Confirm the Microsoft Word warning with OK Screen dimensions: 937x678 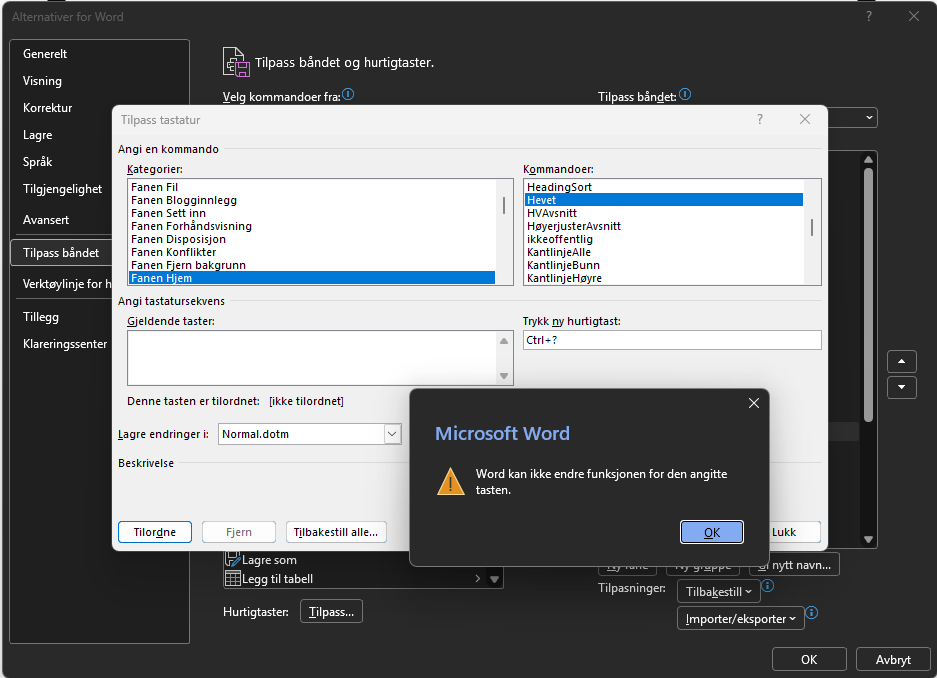click(711, 532)
